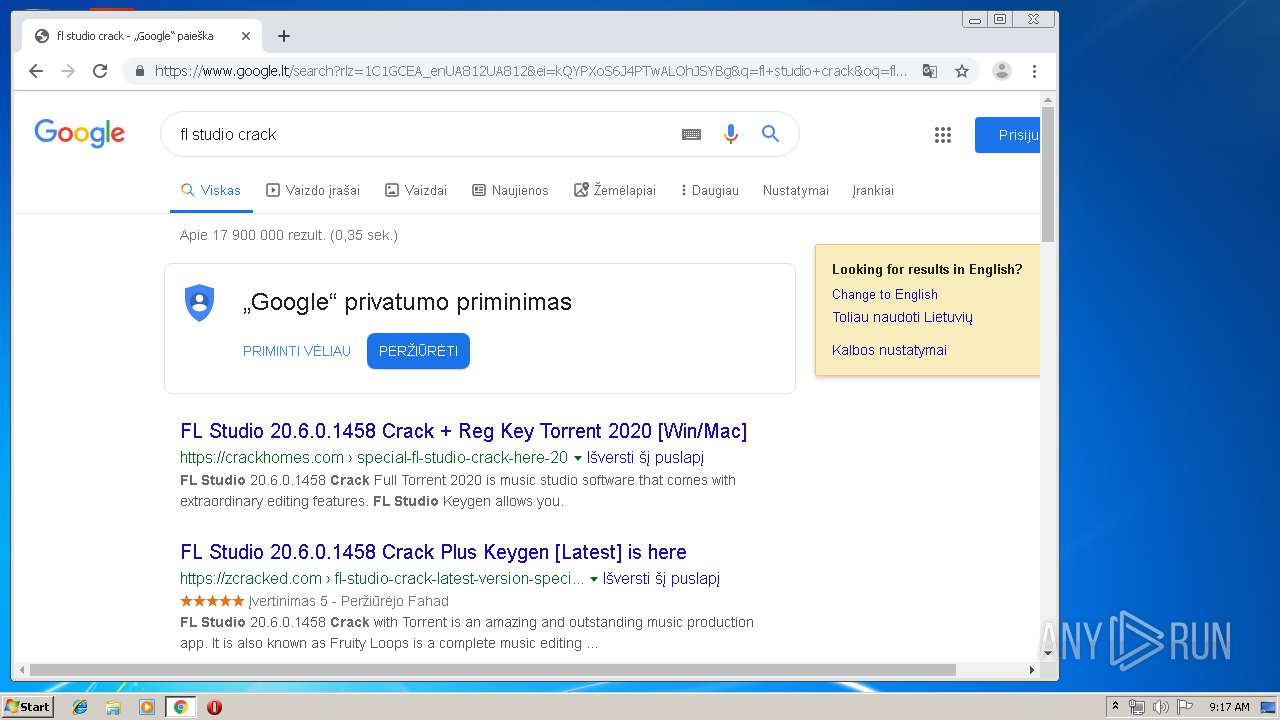This screenshot has width=1280, height=720.
Task: Translate the zcracked.com result page
Action: point(661,579)
